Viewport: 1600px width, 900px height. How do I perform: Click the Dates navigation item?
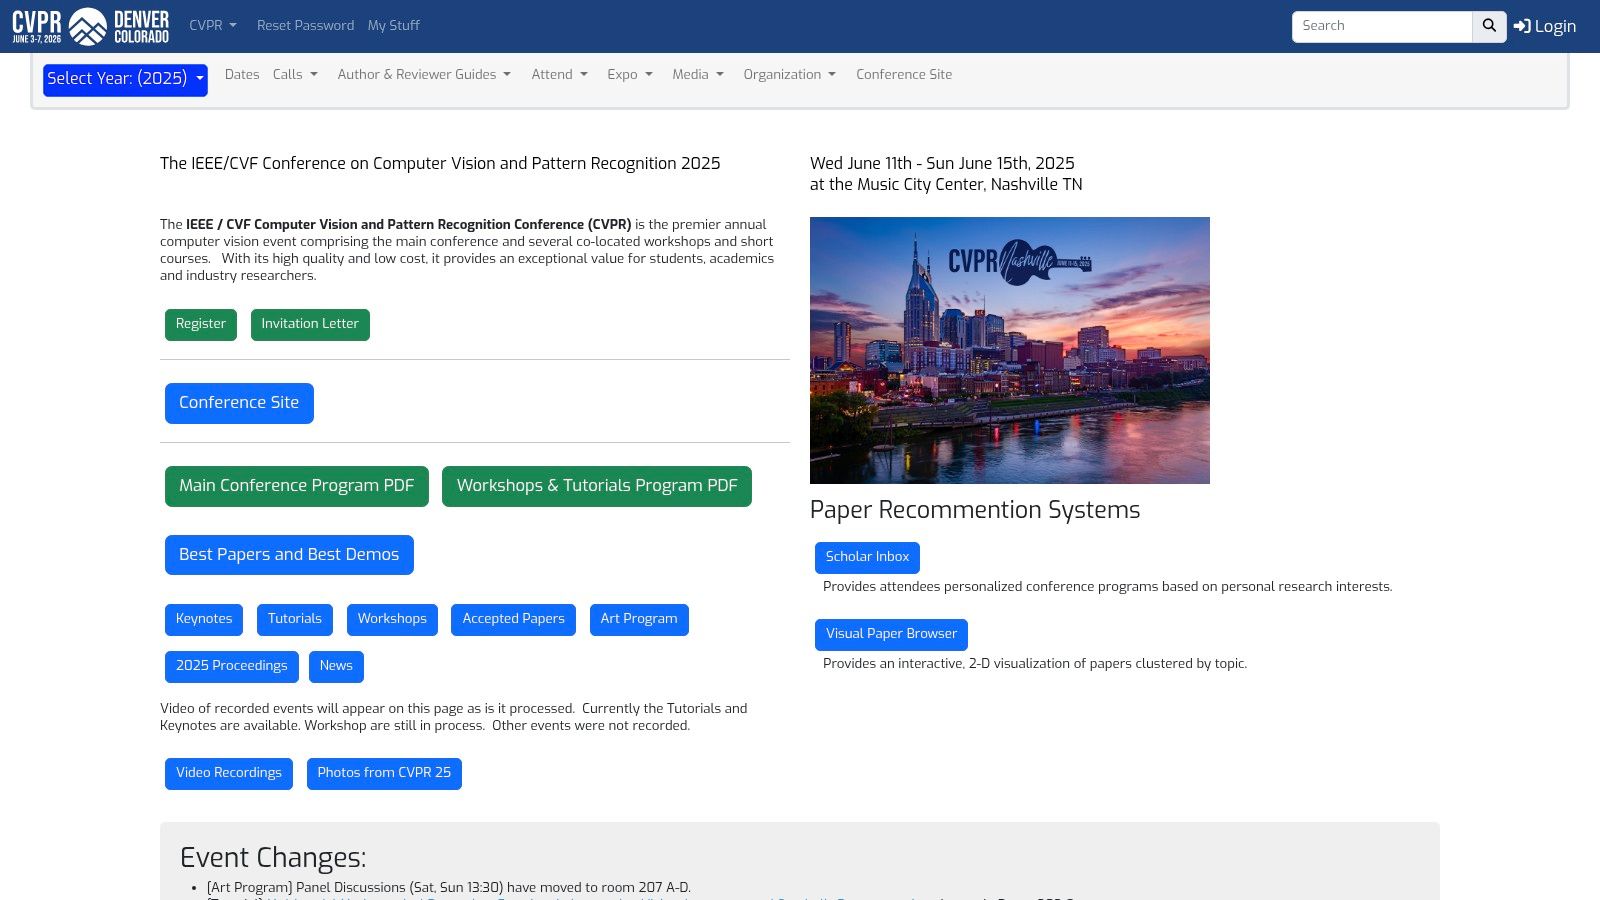[242, 74]
